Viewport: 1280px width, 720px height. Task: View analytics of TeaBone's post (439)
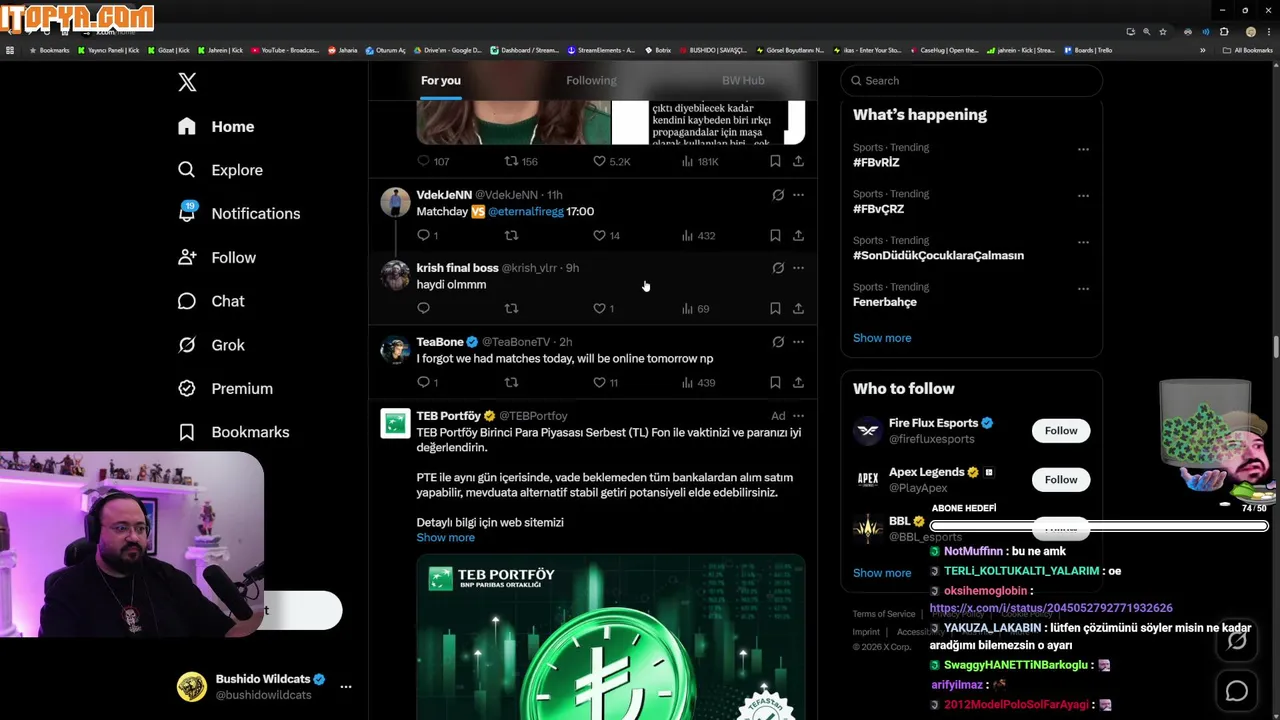pyautogui.click(x=698, y=383)
